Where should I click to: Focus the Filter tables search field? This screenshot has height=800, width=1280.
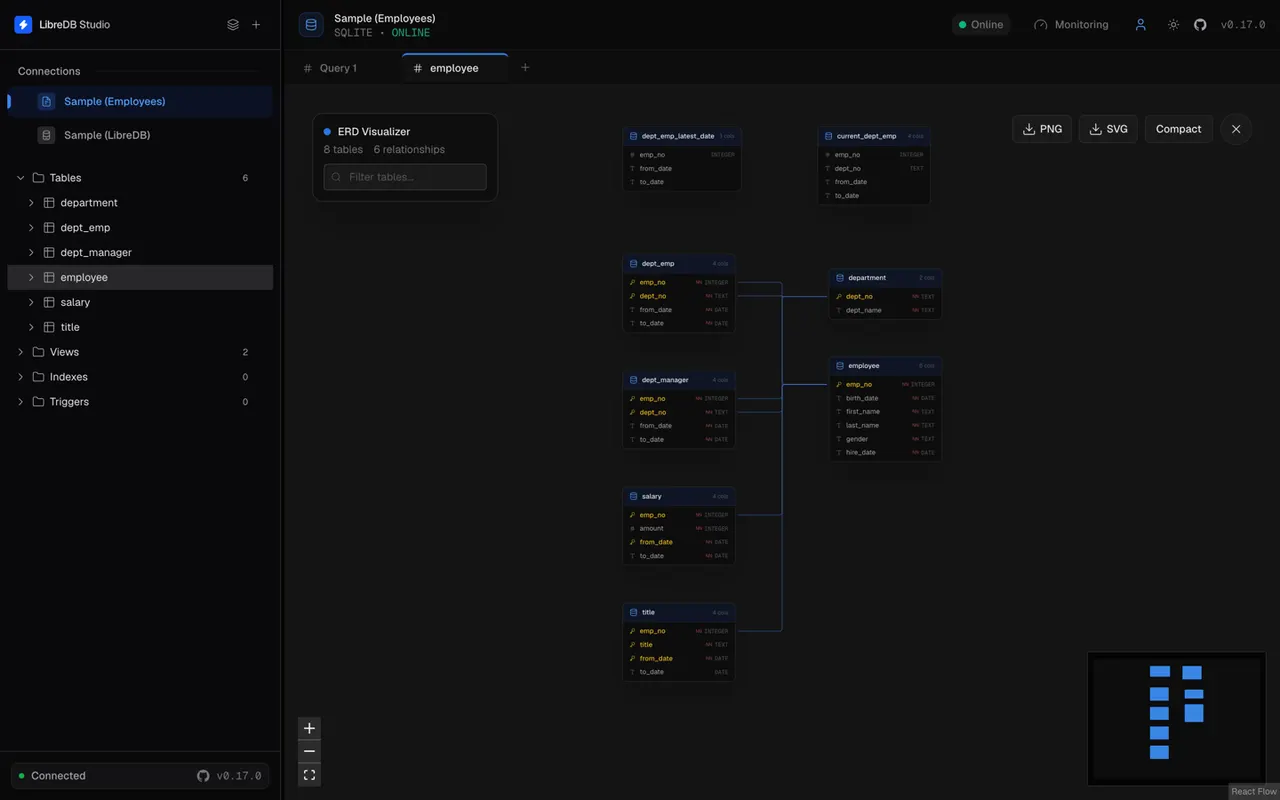coord(405,177)
